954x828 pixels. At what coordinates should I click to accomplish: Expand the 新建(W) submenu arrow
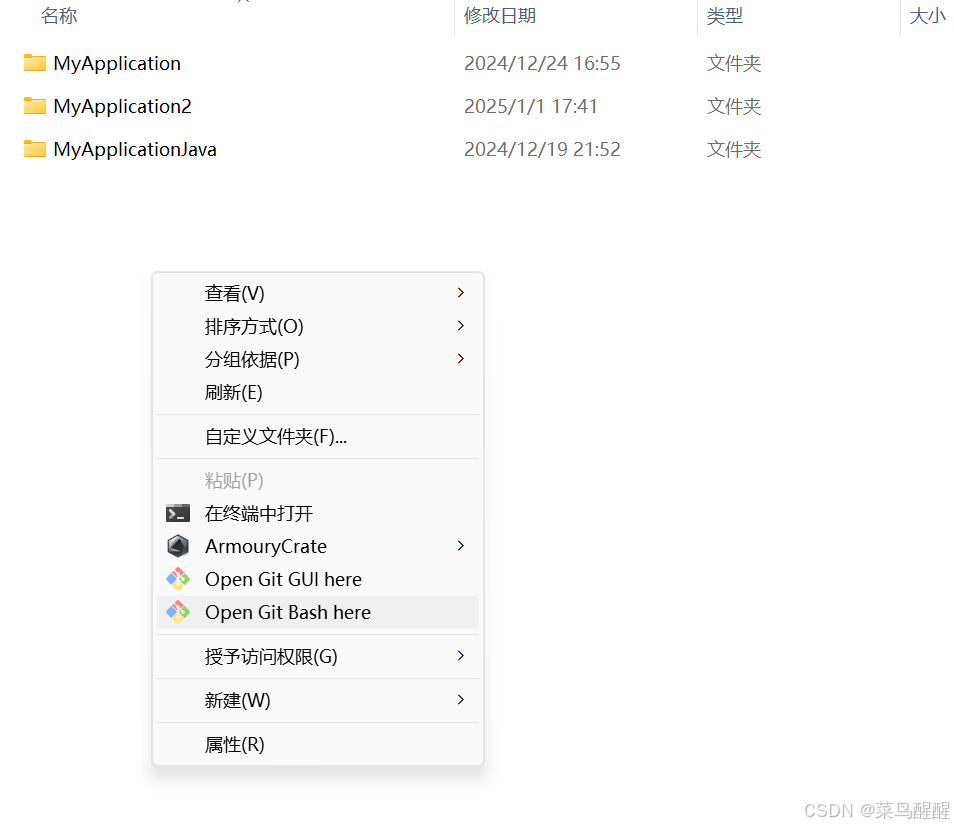[461, 700]
